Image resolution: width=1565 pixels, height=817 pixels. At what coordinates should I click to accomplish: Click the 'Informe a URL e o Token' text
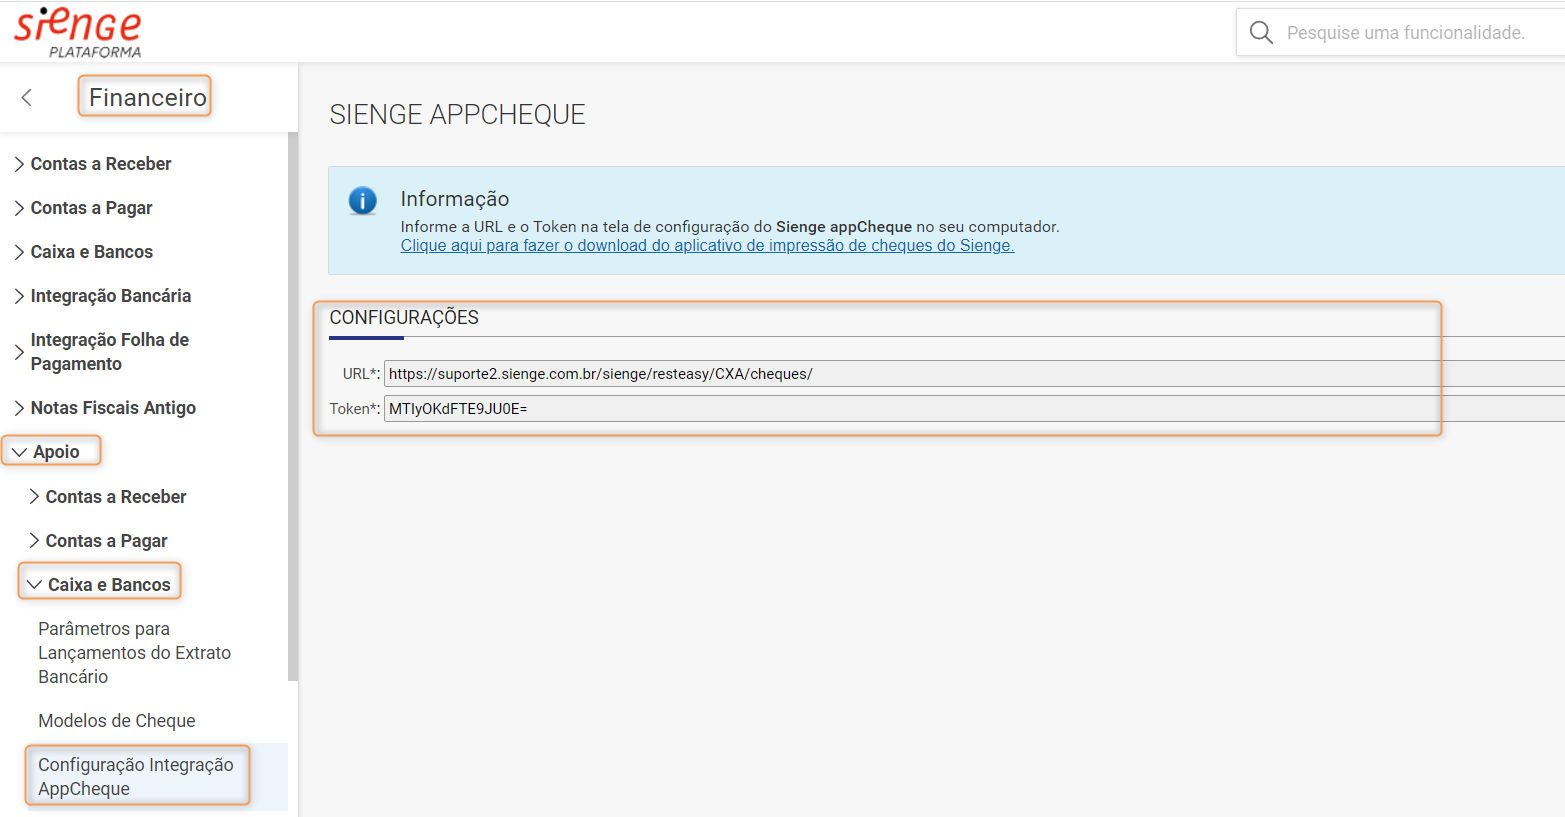tap(730, 227)
